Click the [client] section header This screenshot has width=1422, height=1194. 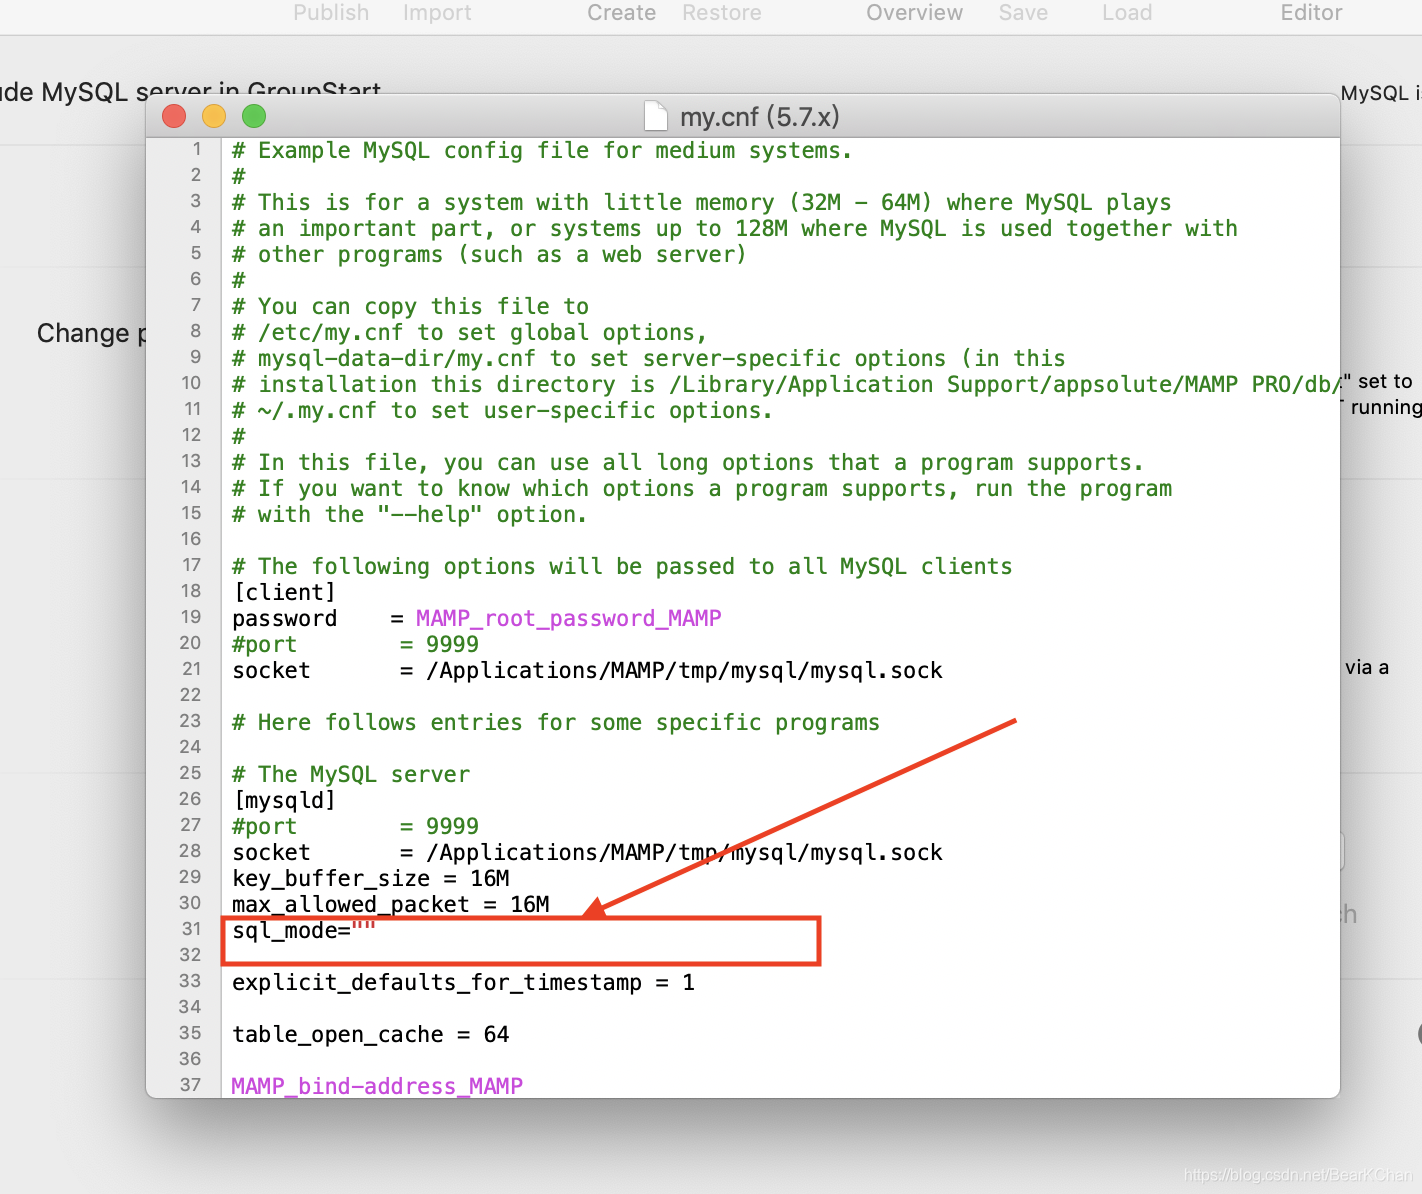click(x=284, y=593)
